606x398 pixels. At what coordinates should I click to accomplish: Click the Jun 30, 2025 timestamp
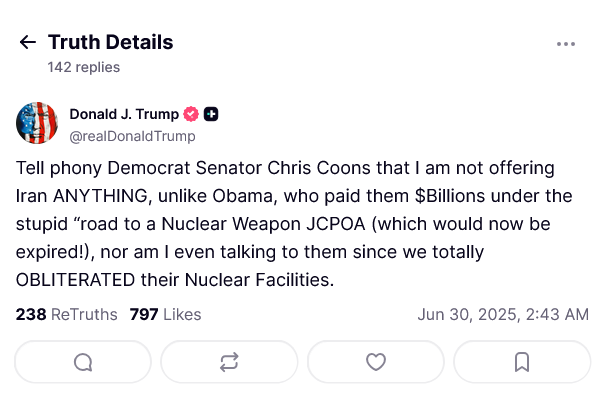click(503, 315)
